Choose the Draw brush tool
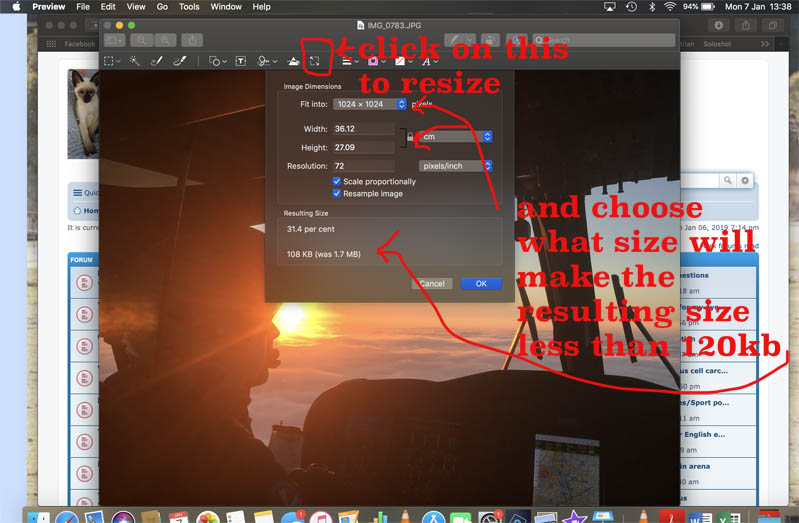Image resolution: width=799 pixels, height=523 pixels. pos(179,61)
